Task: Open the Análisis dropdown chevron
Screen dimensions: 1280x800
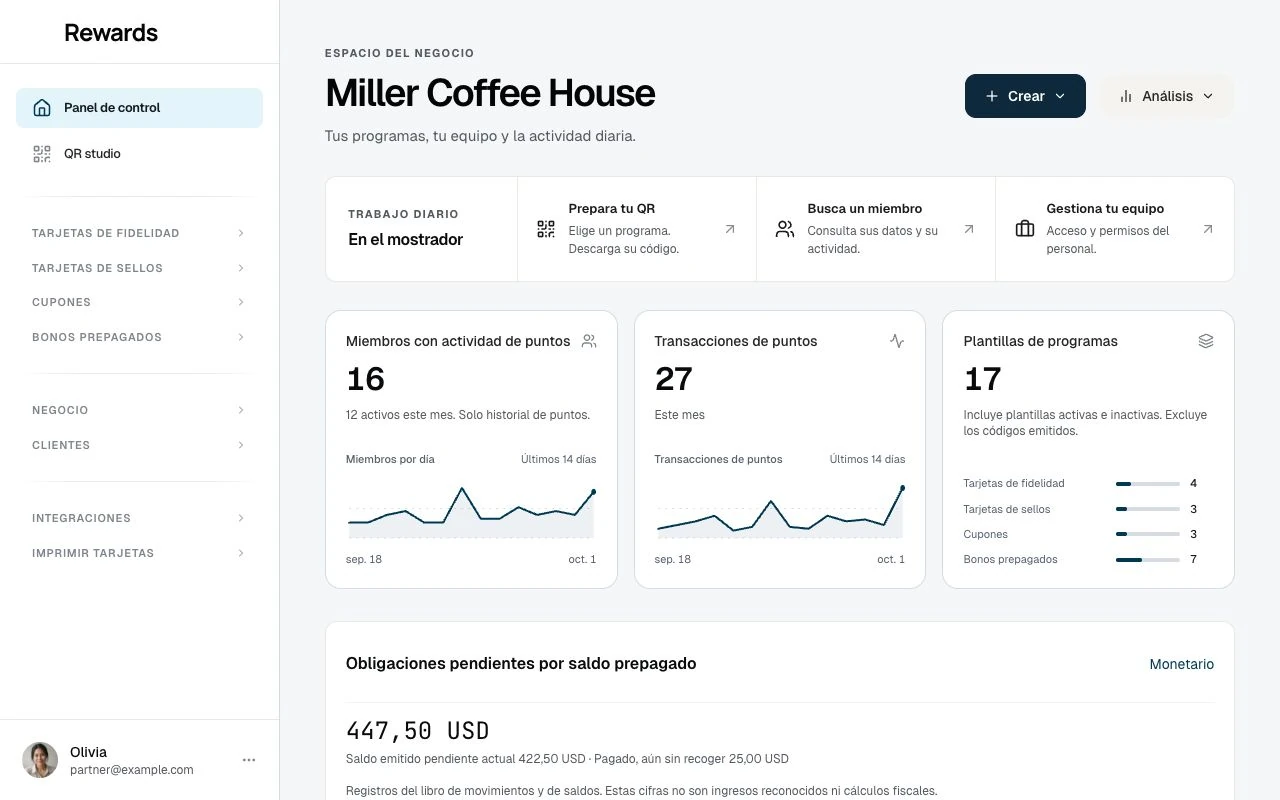Action: [1208, 96]
